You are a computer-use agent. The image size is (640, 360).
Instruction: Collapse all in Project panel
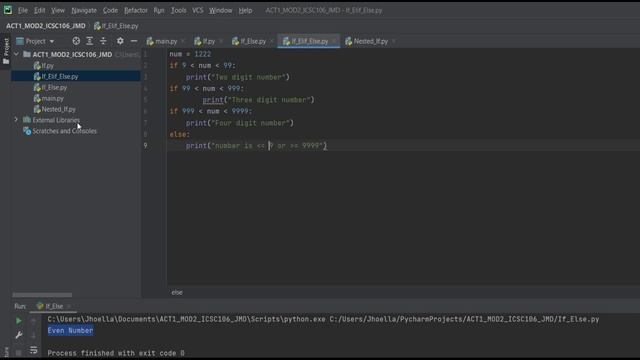tap(103, 41)
